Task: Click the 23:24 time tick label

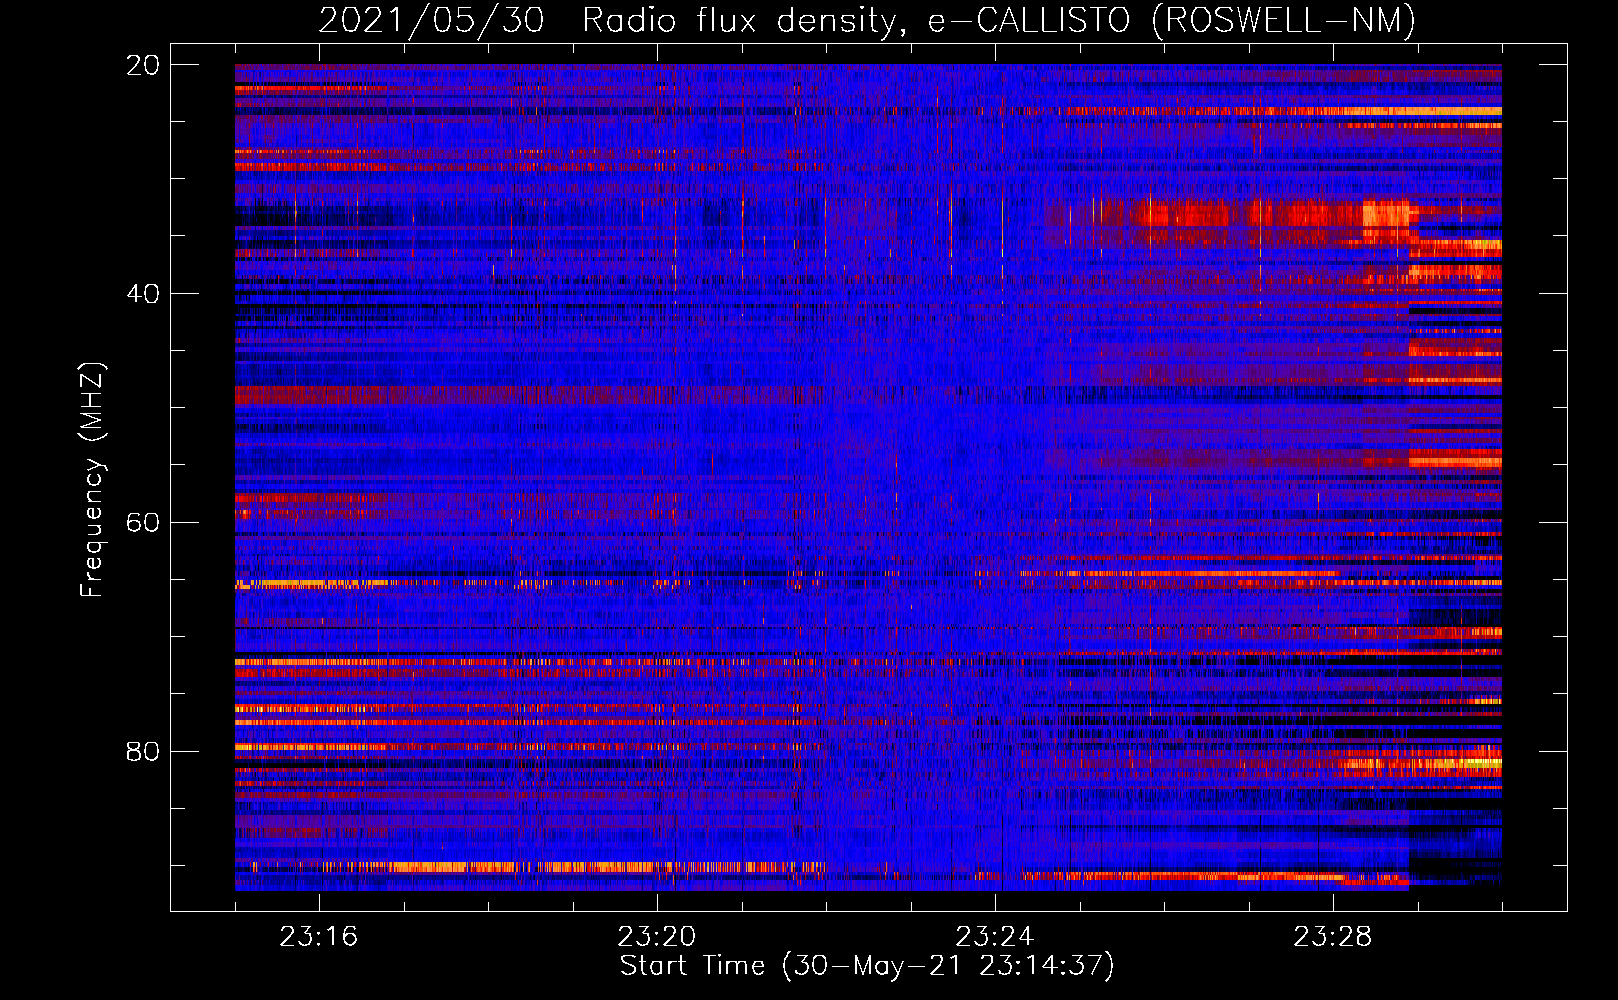Action: click(995, 936)
